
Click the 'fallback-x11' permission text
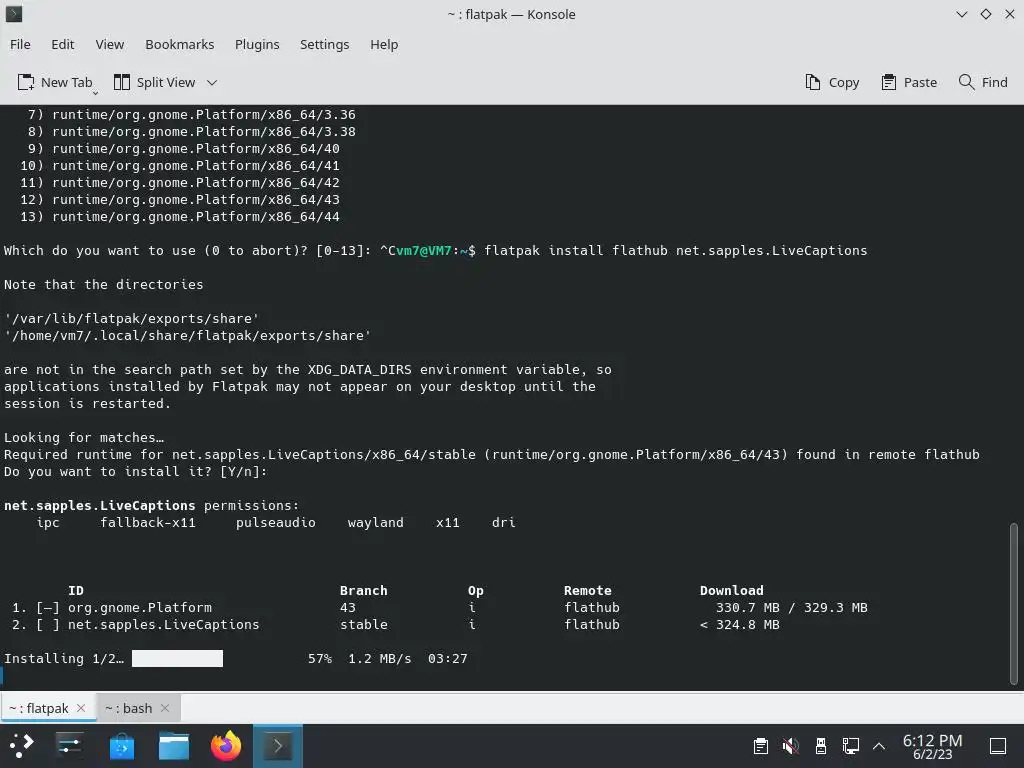pos(148,522)
